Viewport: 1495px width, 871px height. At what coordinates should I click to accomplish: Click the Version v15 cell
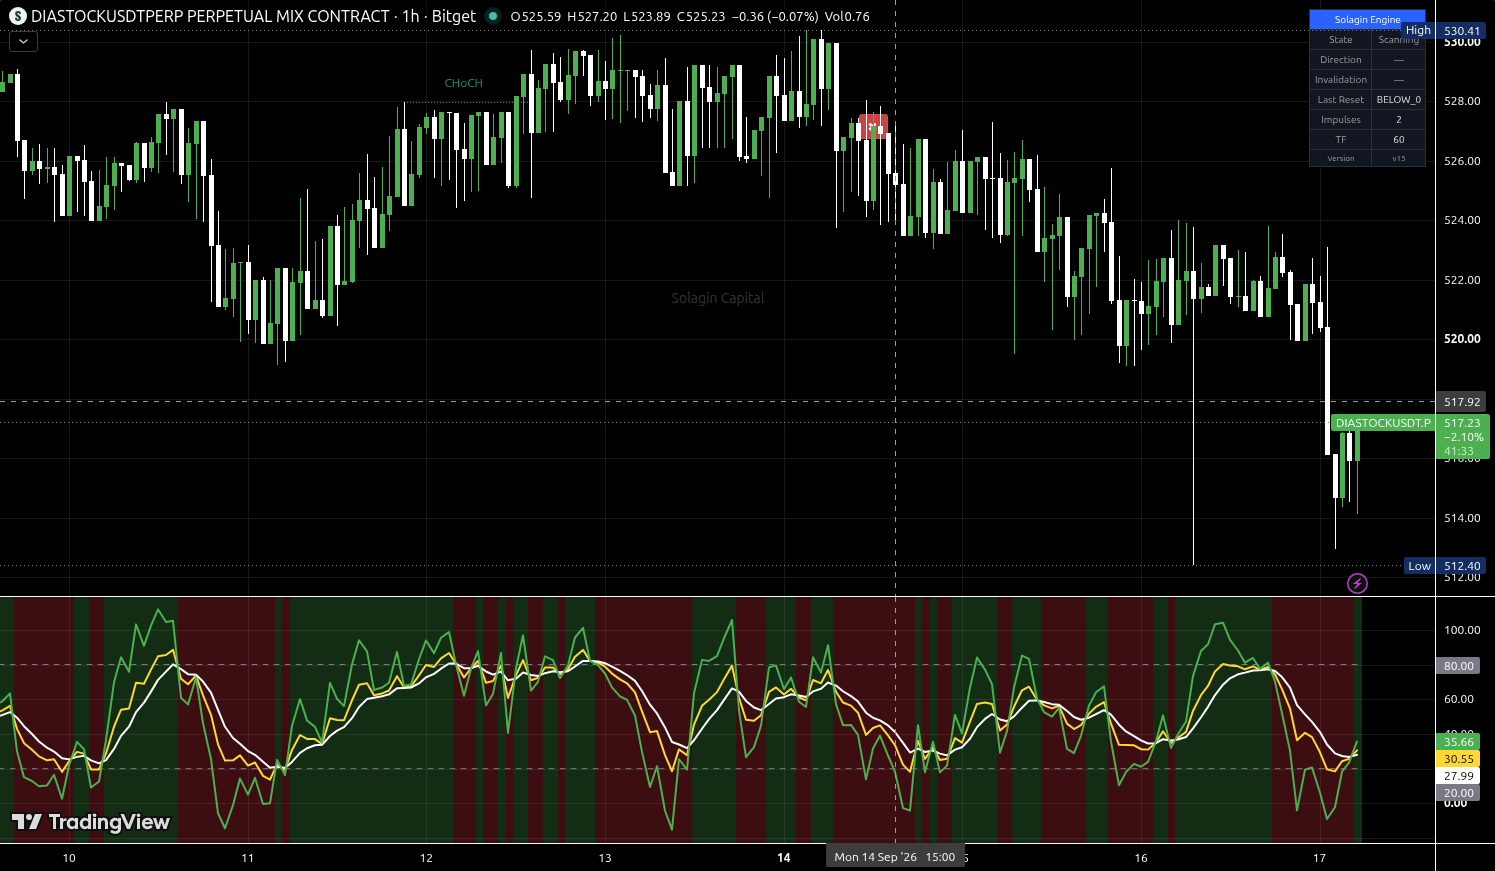(x=1398, y=159)
